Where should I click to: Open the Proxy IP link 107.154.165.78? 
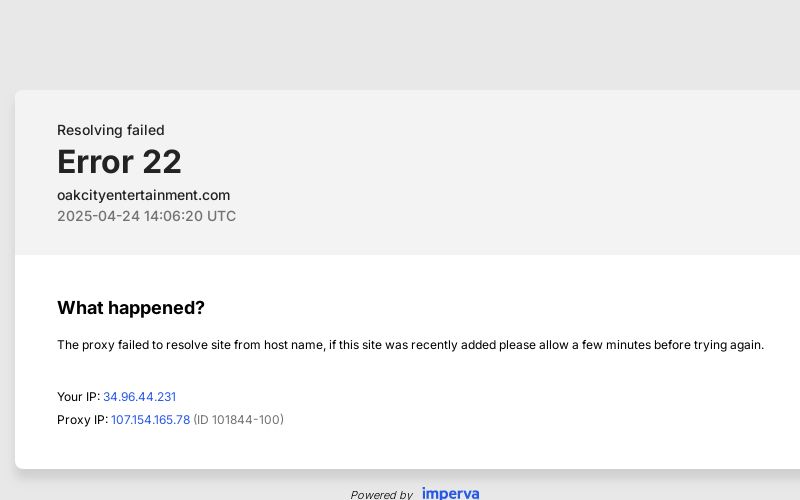[x=150, y=420]
